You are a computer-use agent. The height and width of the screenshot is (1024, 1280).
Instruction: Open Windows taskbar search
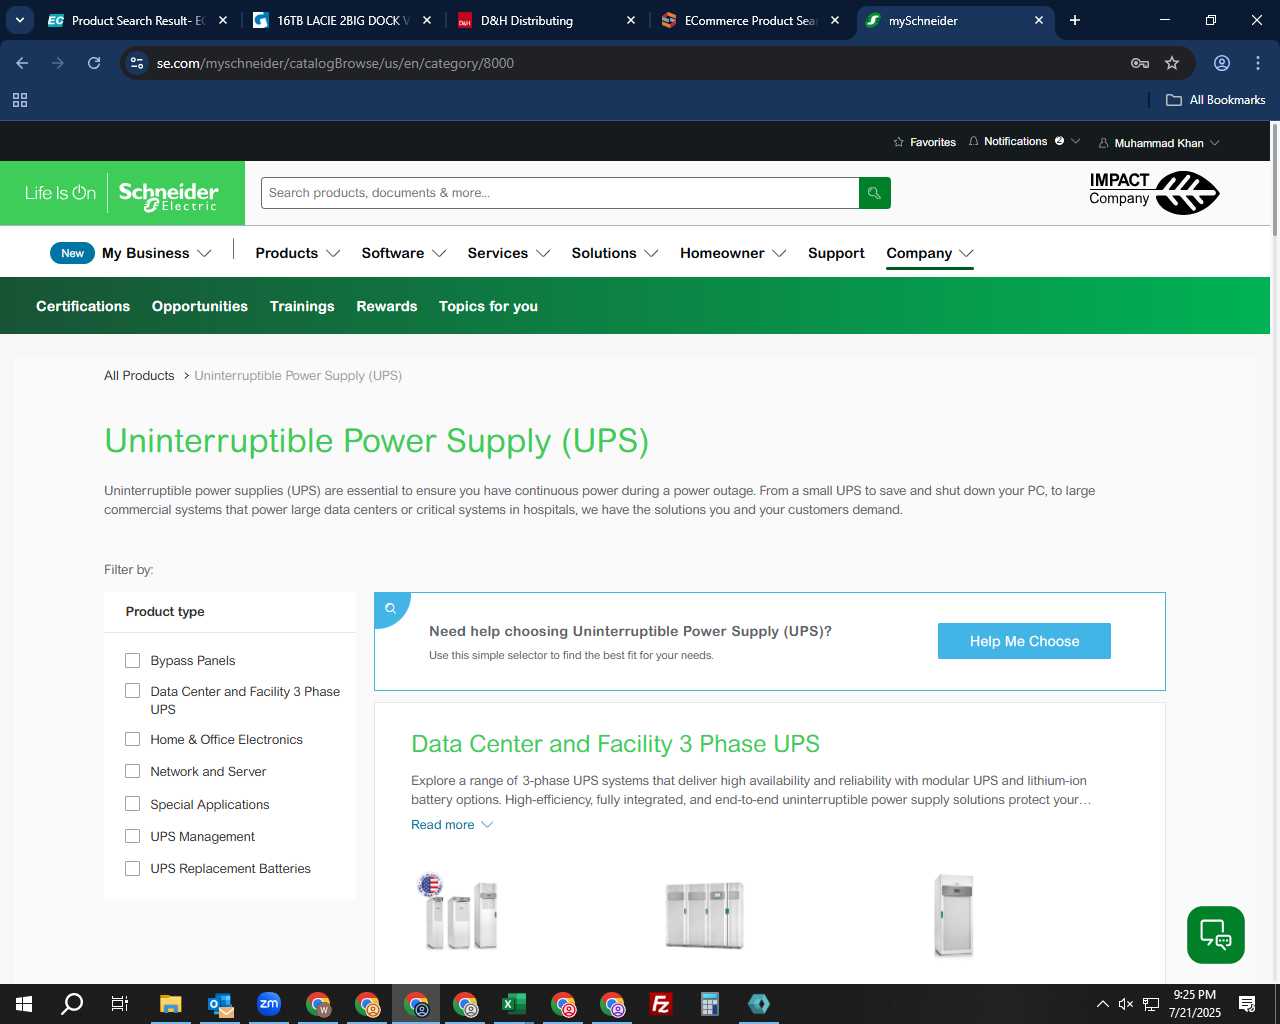pyautogui.click(x=72, y=1004)
